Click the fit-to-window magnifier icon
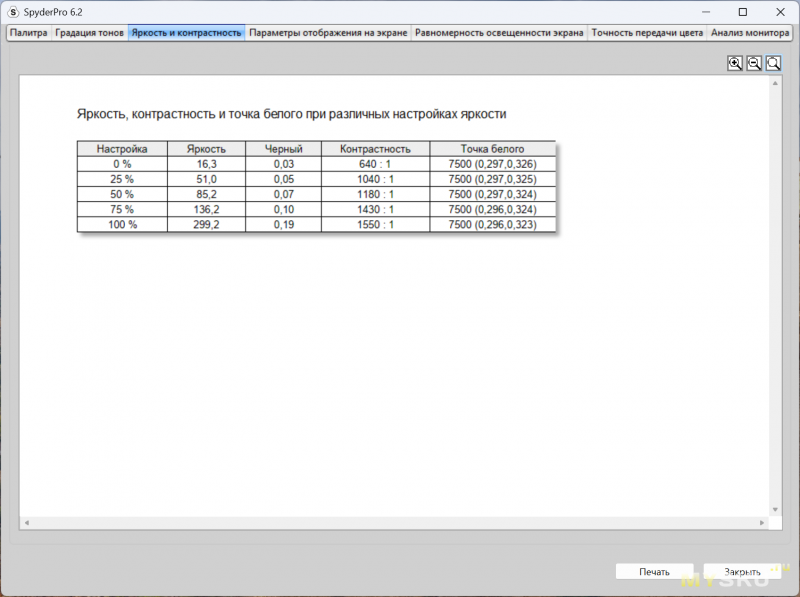 pyautogui.click(x=773, y=63)
